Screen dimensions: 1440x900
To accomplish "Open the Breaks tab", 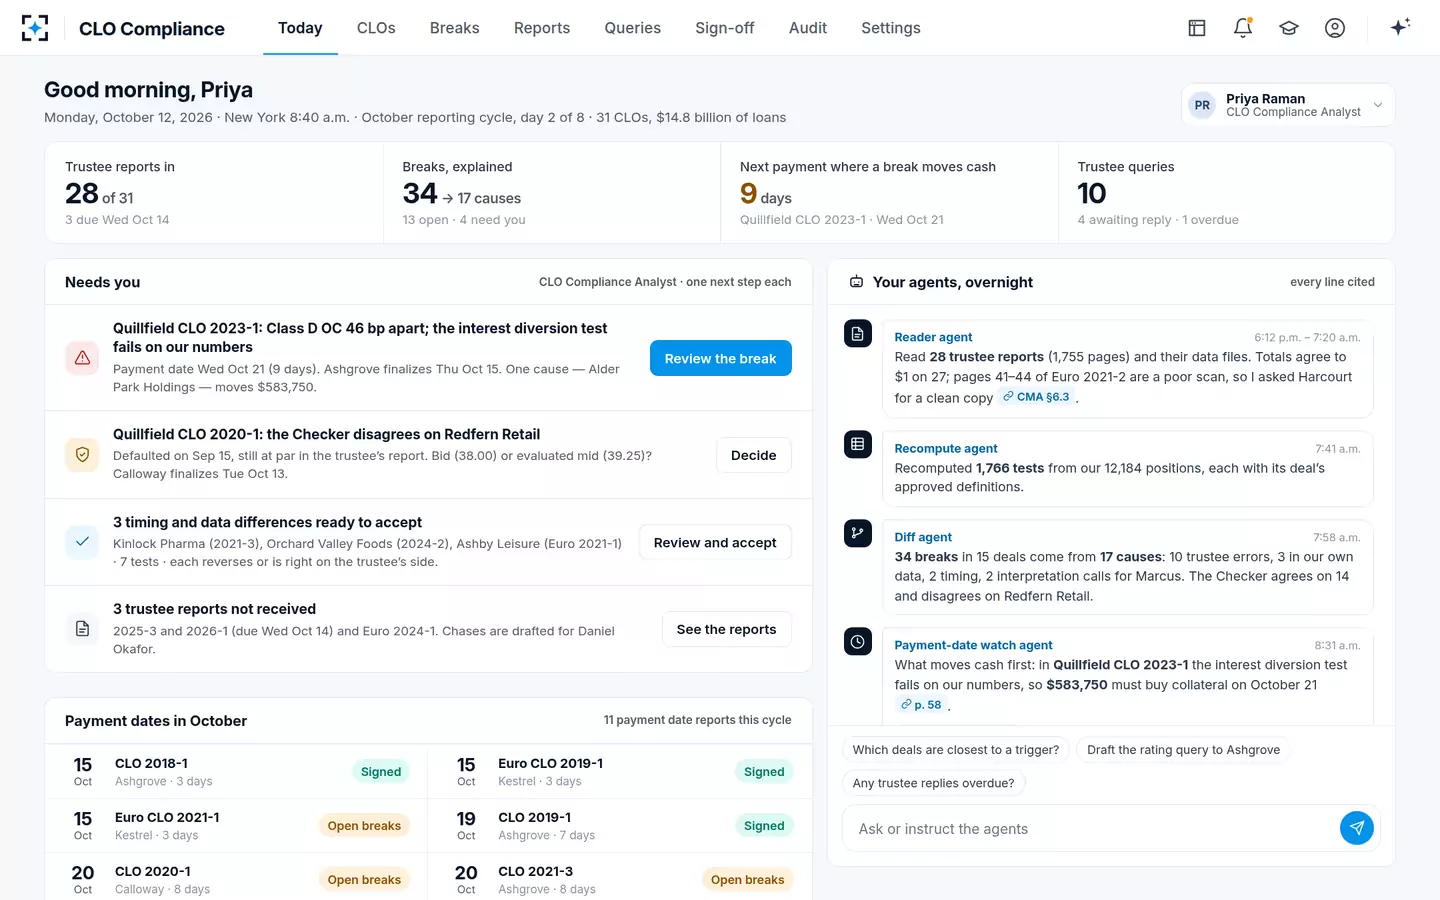I will coord(455,28).
